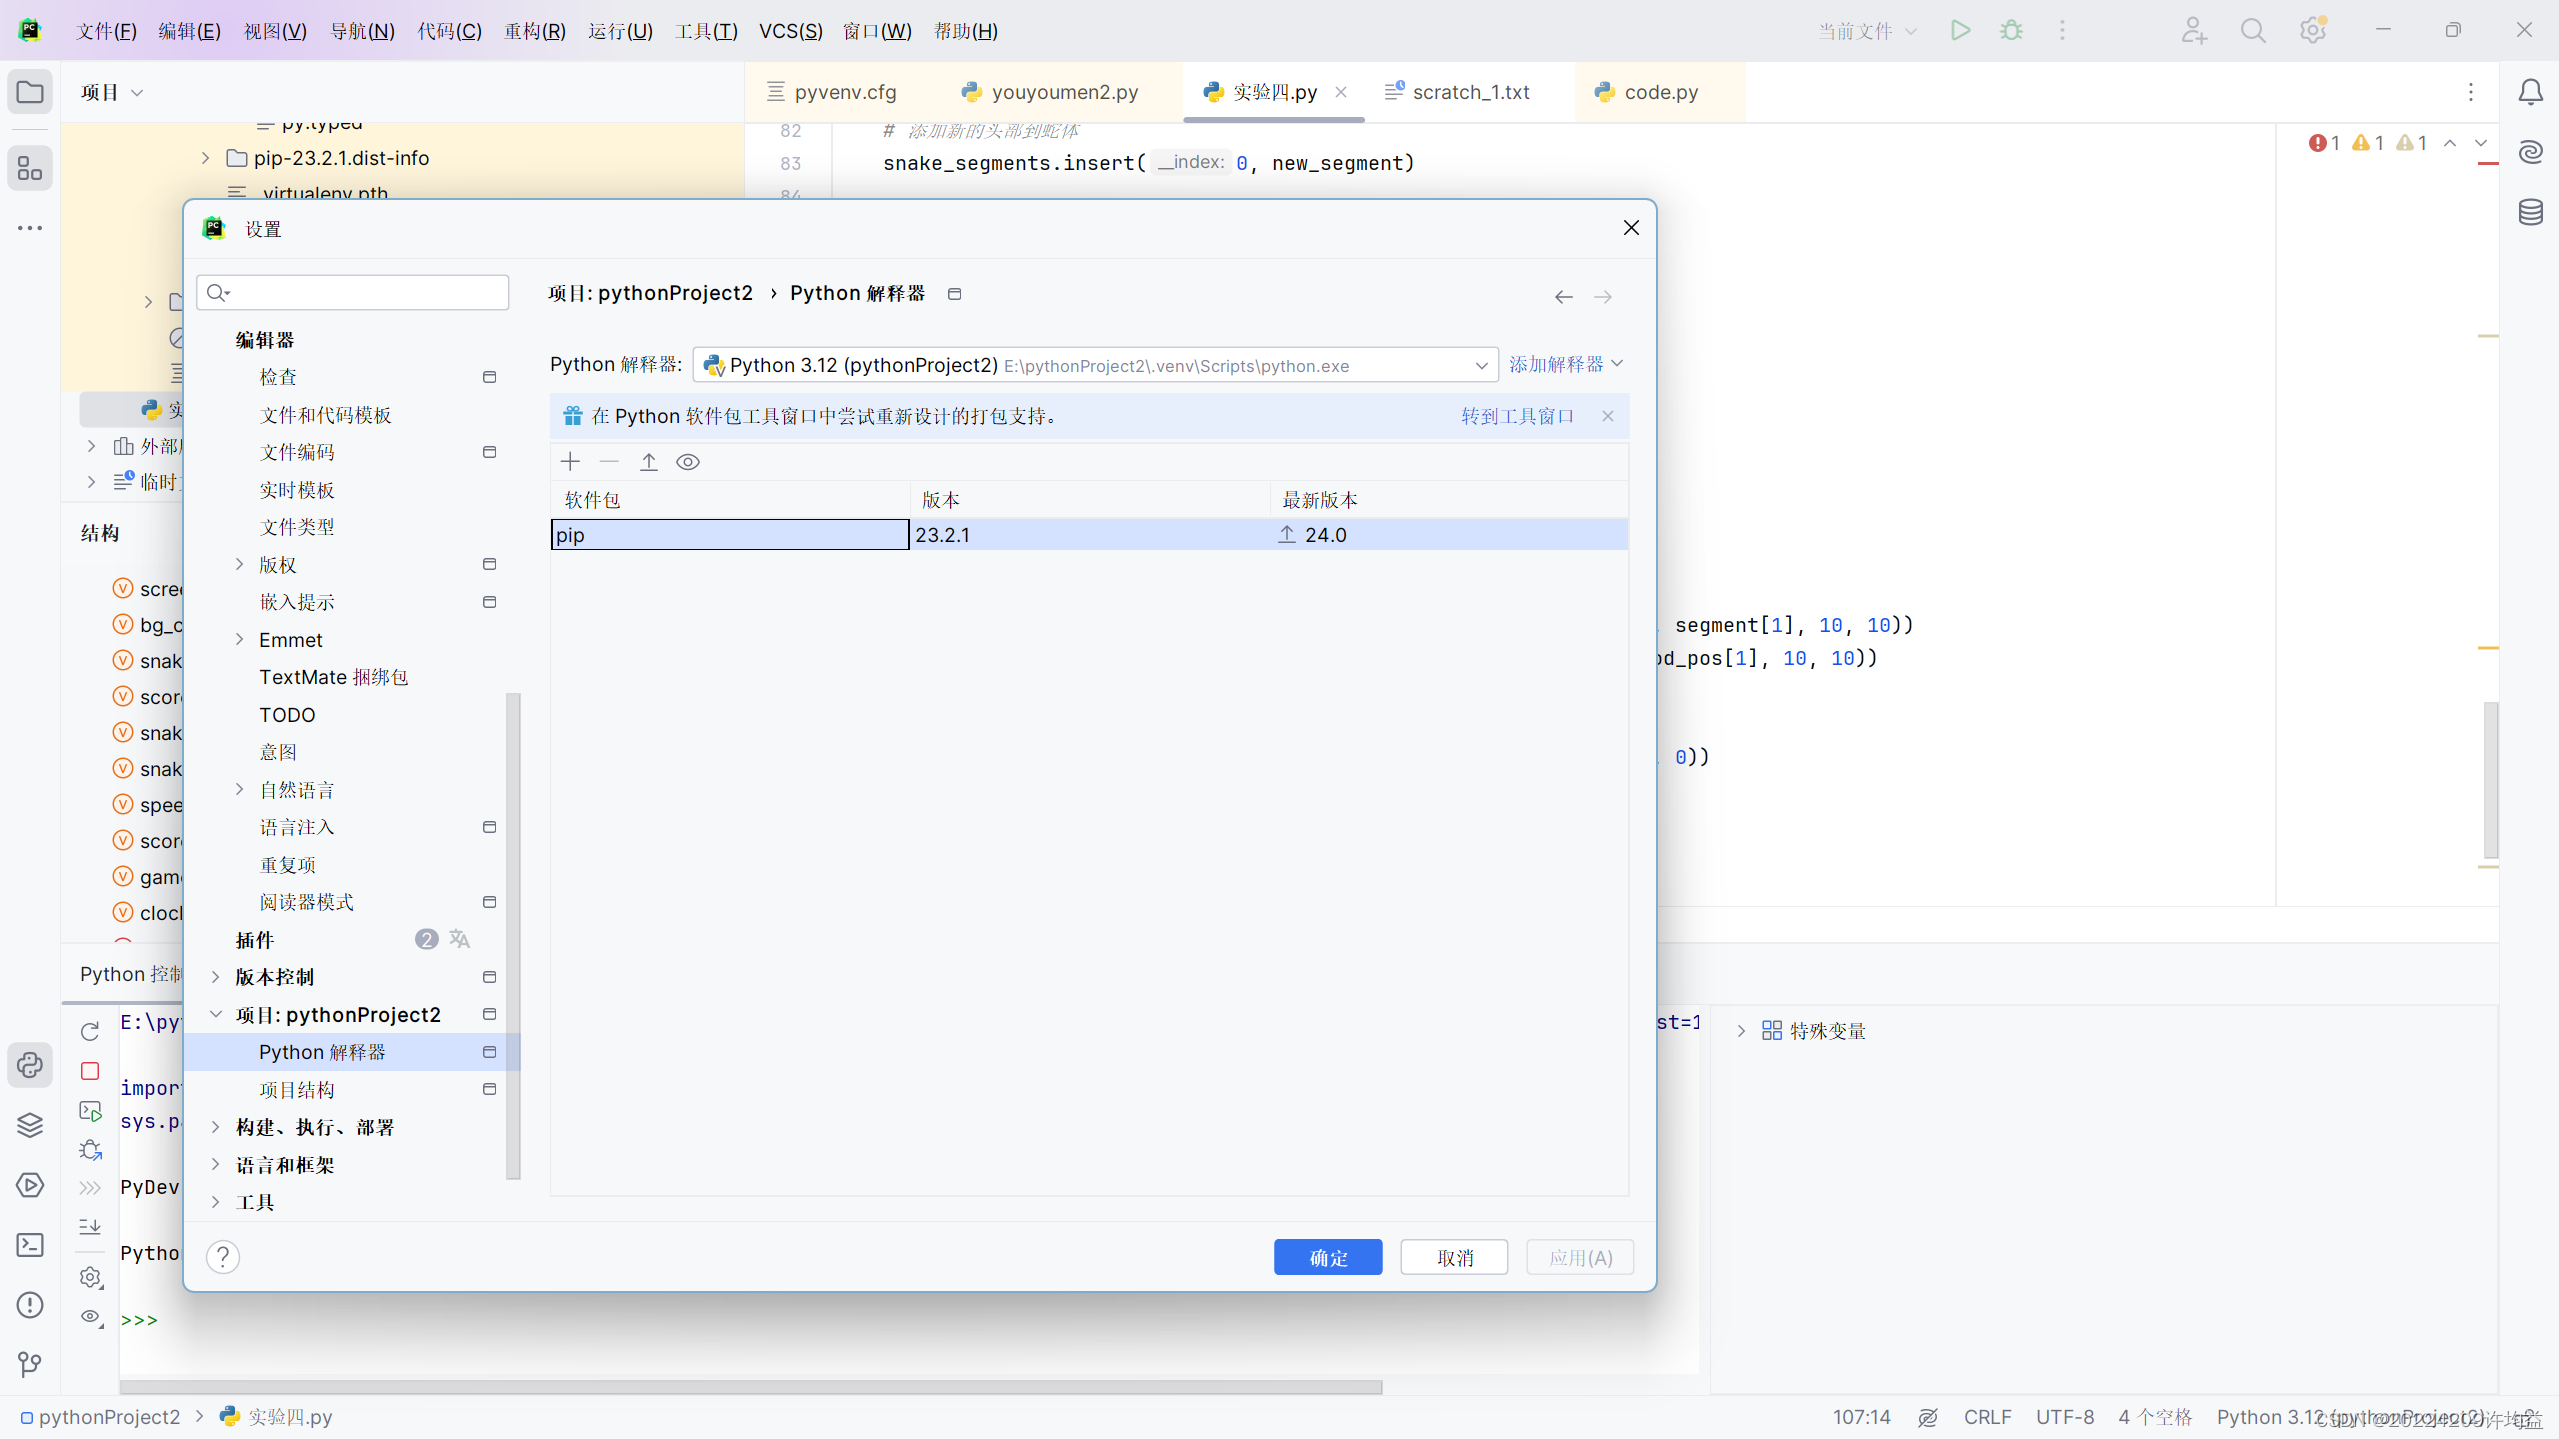Expand 特殊变量 in console variables
The image size is (2559, 1439).
(x=1741, y=1030)
